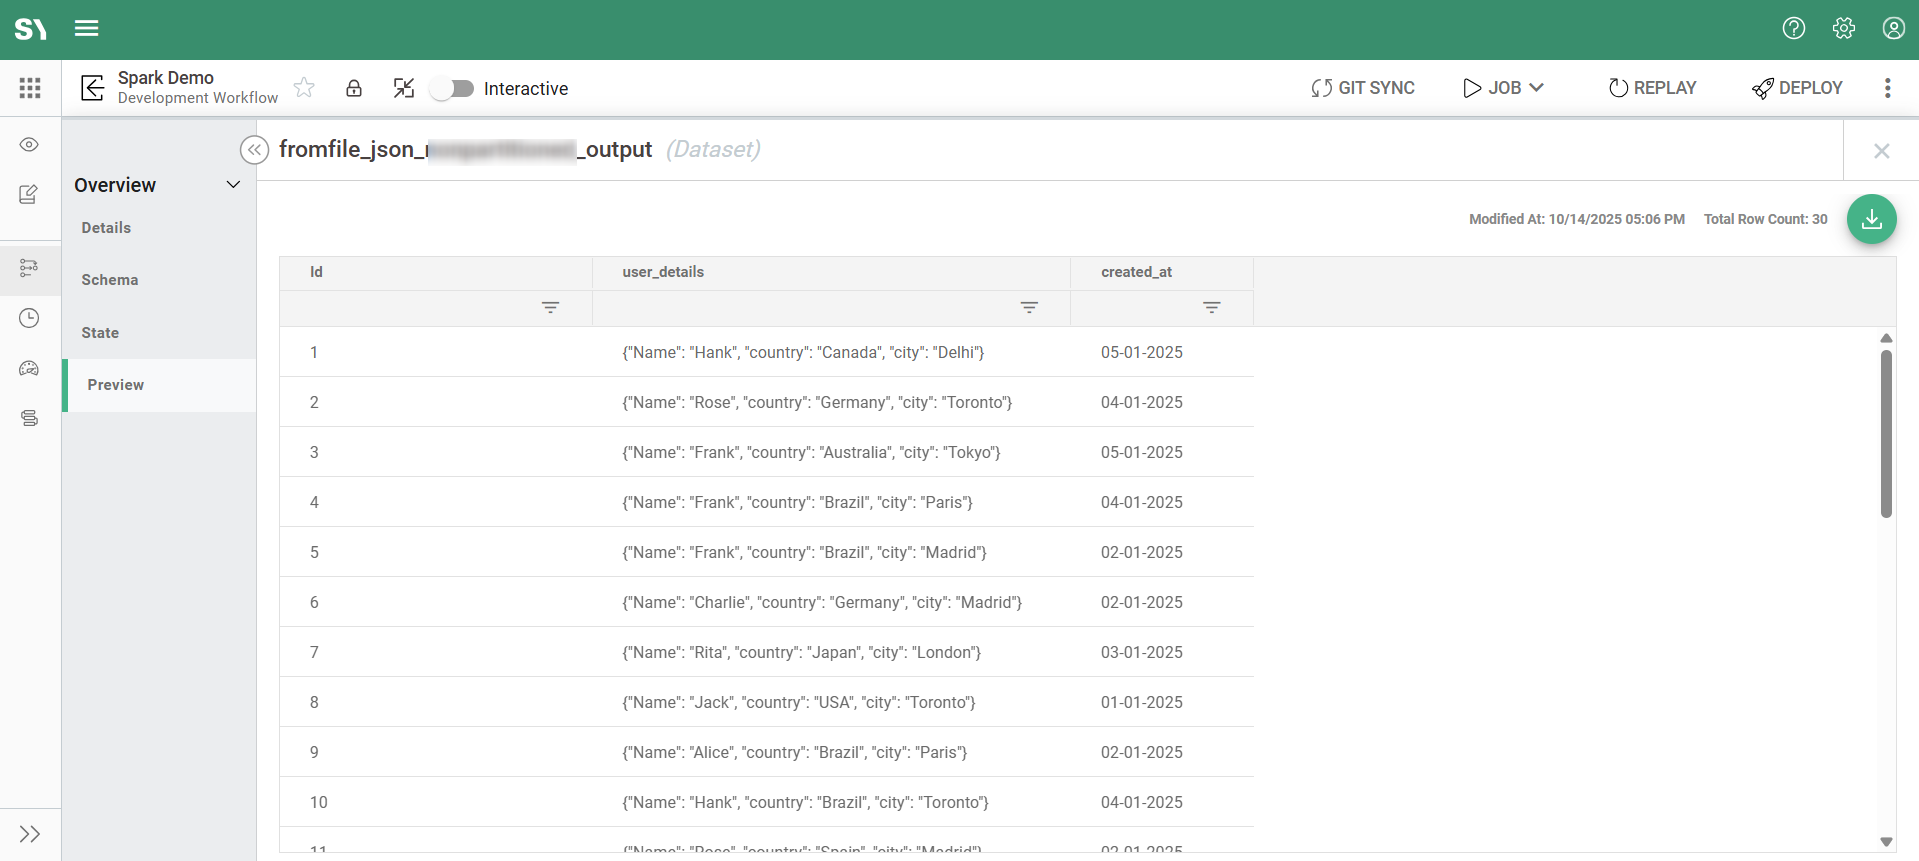
Task: Show view using sidebar eye icon
Action: coord(29,145)
